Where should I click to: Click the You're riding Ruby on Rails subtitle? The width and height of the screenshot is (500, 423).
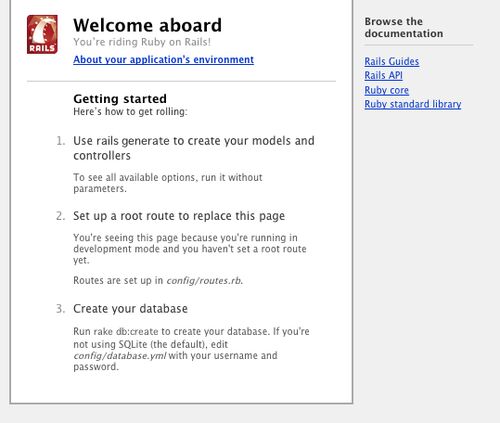142,42
